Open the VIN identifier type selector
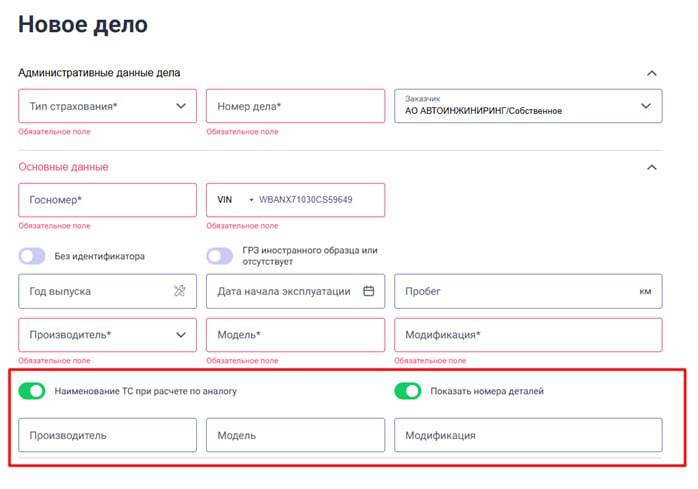Image resolution: width=698 pixels, height=489 pixels. coord(232,200)
